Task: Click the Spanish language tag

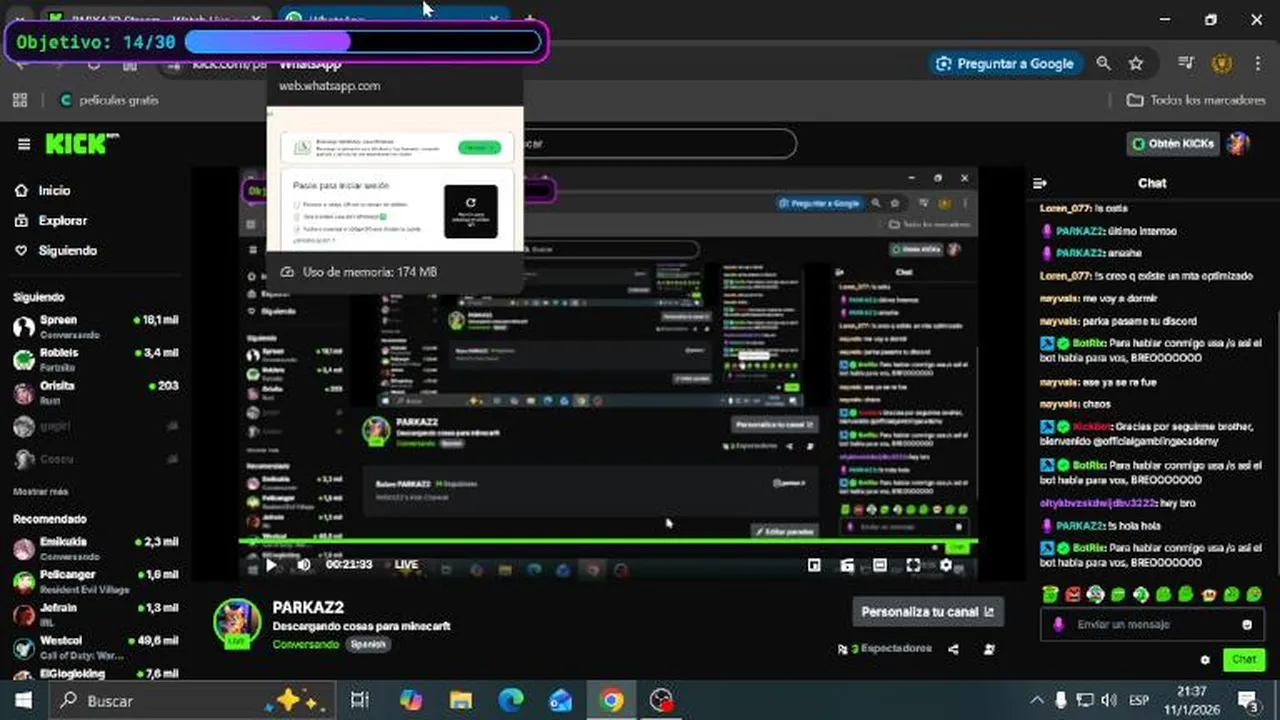Action: [x=368, y=644]
